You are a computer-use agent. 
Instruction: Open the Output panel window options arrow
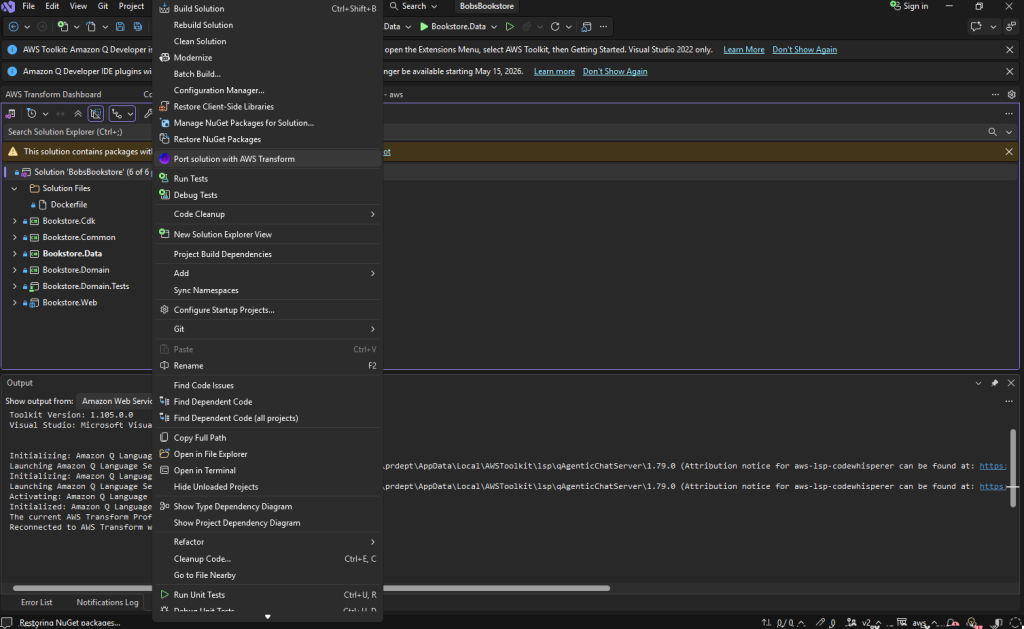978,383
